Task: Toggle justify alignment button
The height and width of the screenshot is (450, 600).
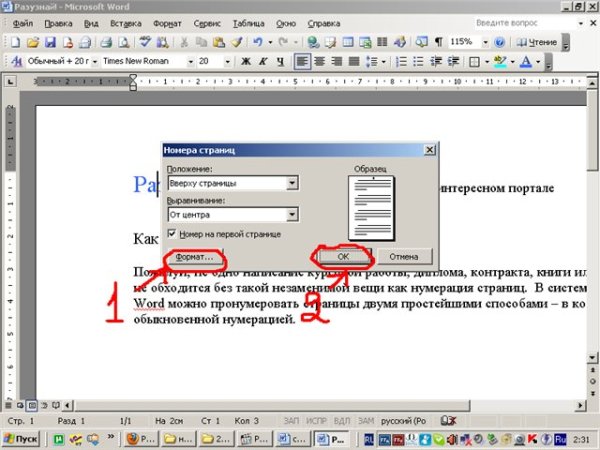Action: [354, 62]
